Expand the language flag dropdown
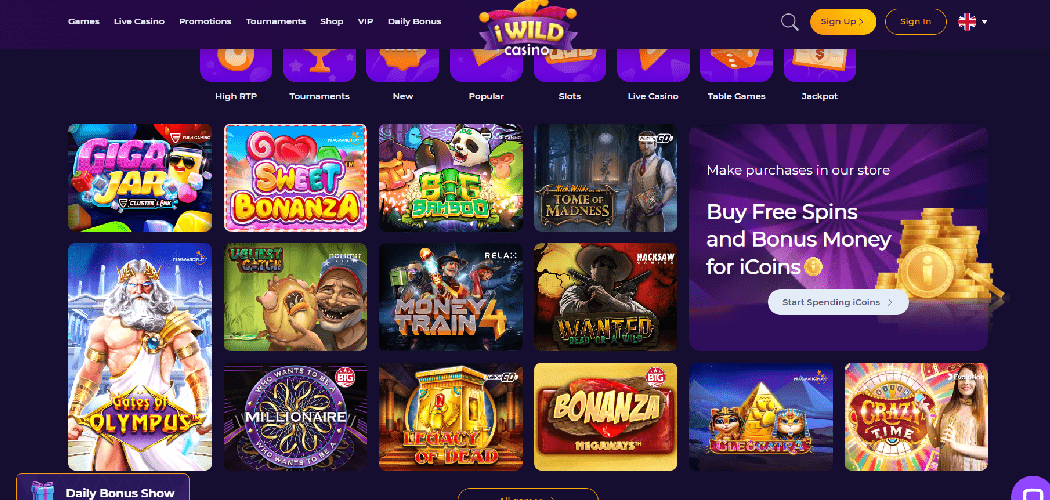This screenshot has height=500, width=1050. (972, 22)
